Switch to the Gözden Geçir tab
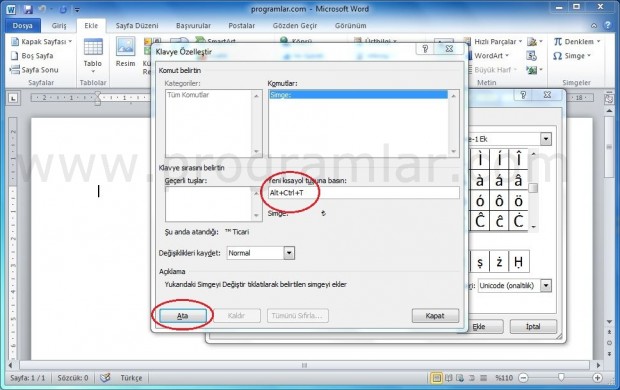 (295, 26)
